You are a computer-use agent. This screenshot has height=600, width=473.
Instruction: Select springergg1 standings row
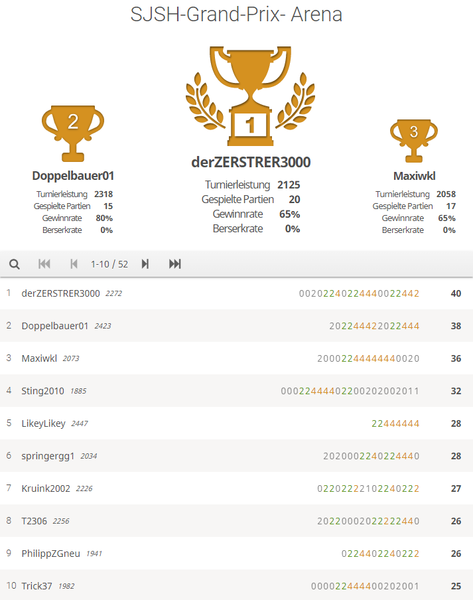coord(236,456)
